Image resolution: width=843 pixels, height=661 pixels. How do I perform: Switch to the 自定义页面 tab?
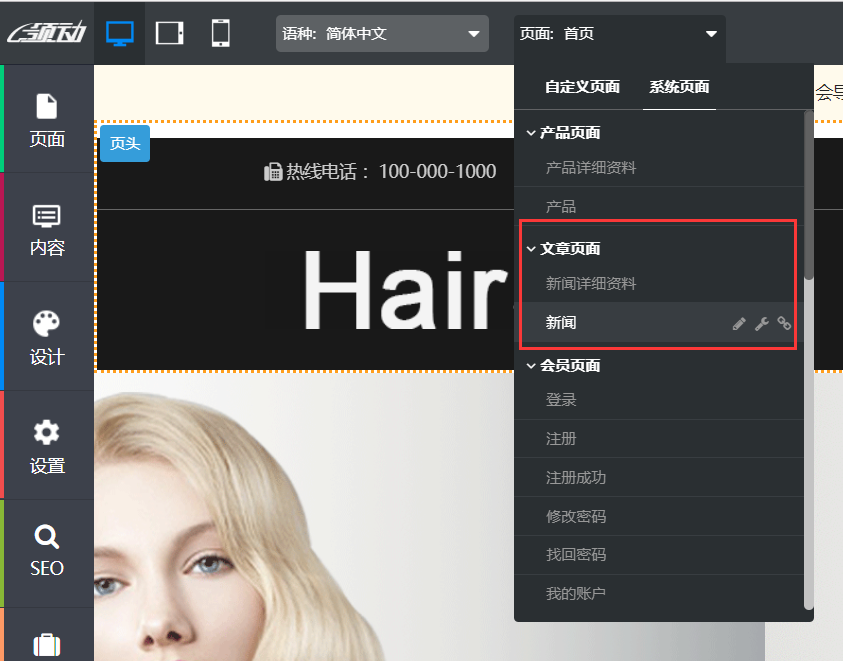[582, 87]
